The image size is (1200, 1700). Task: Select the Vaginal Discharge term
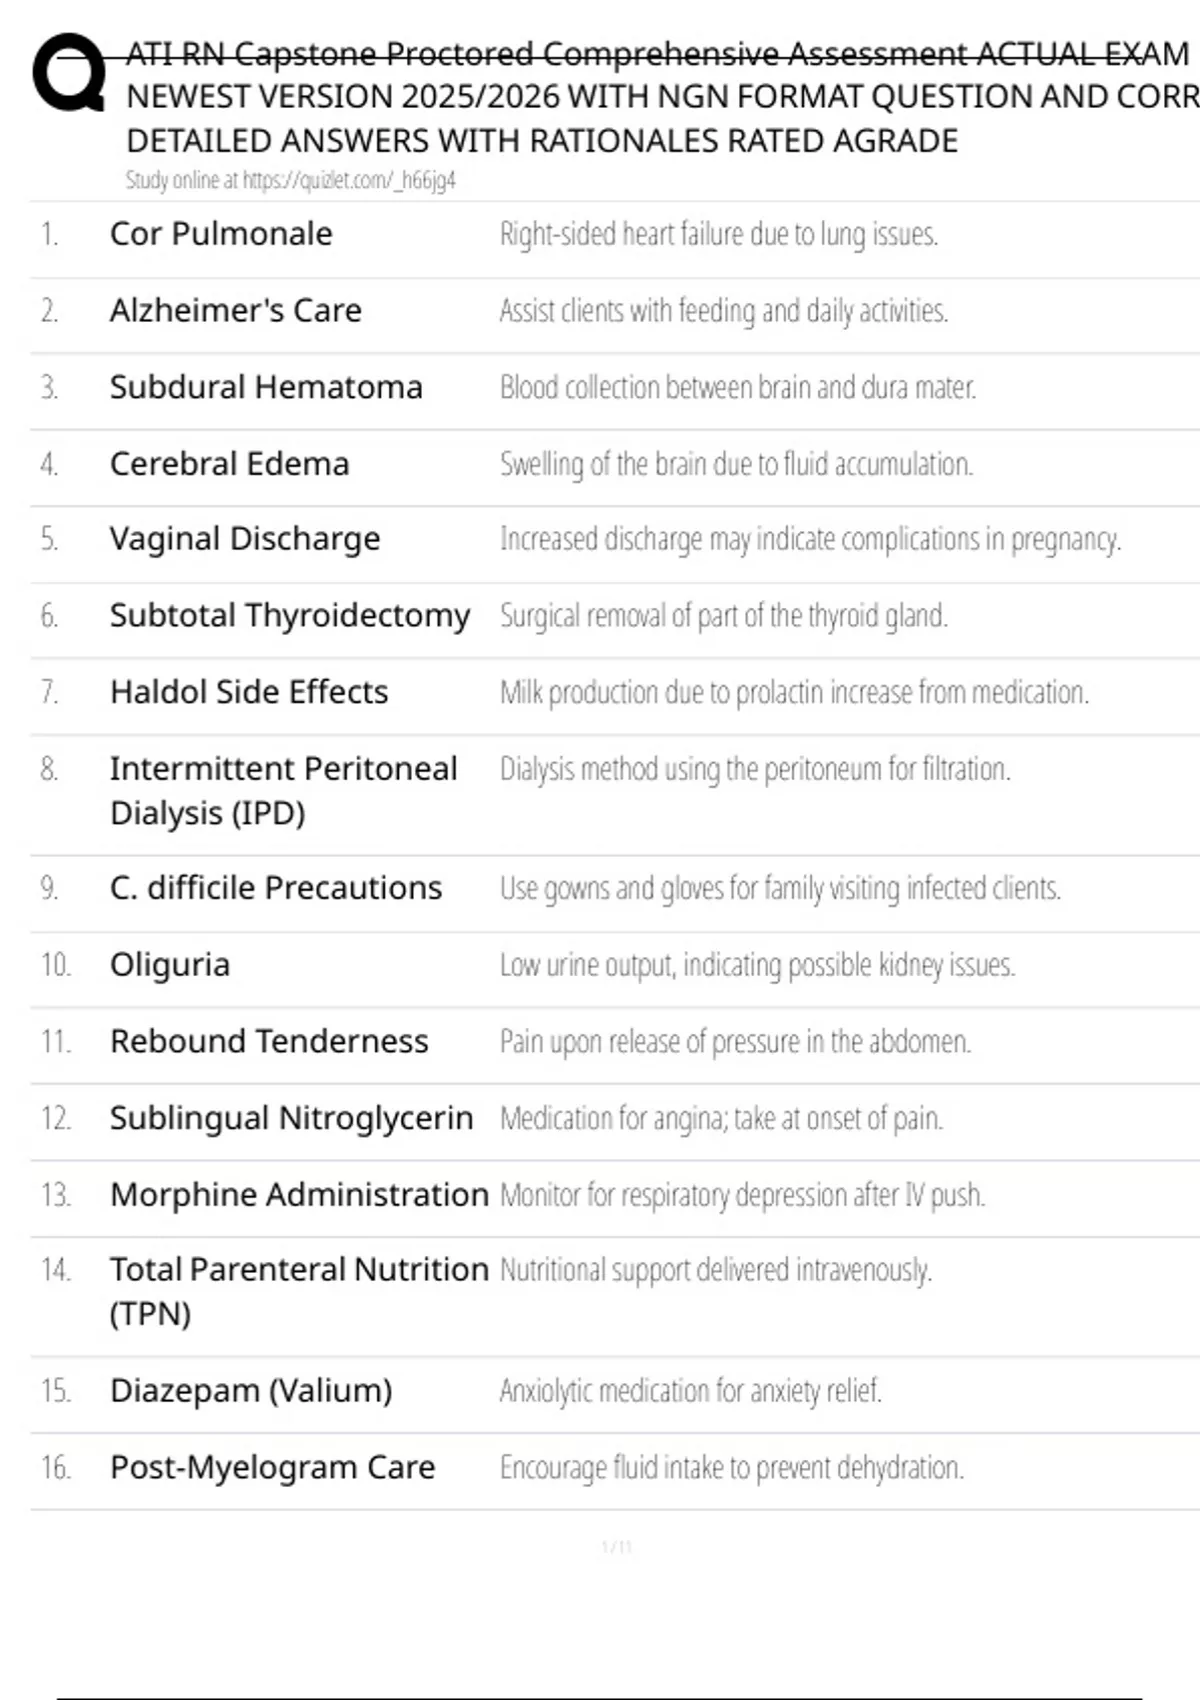(x=245, y=540)
